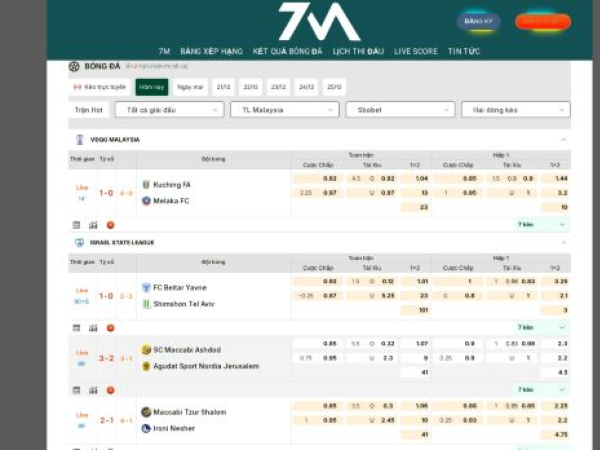This screenshot has height=450, width=600.
Task: Click the blue Đăng ký button
Action: 479,21
